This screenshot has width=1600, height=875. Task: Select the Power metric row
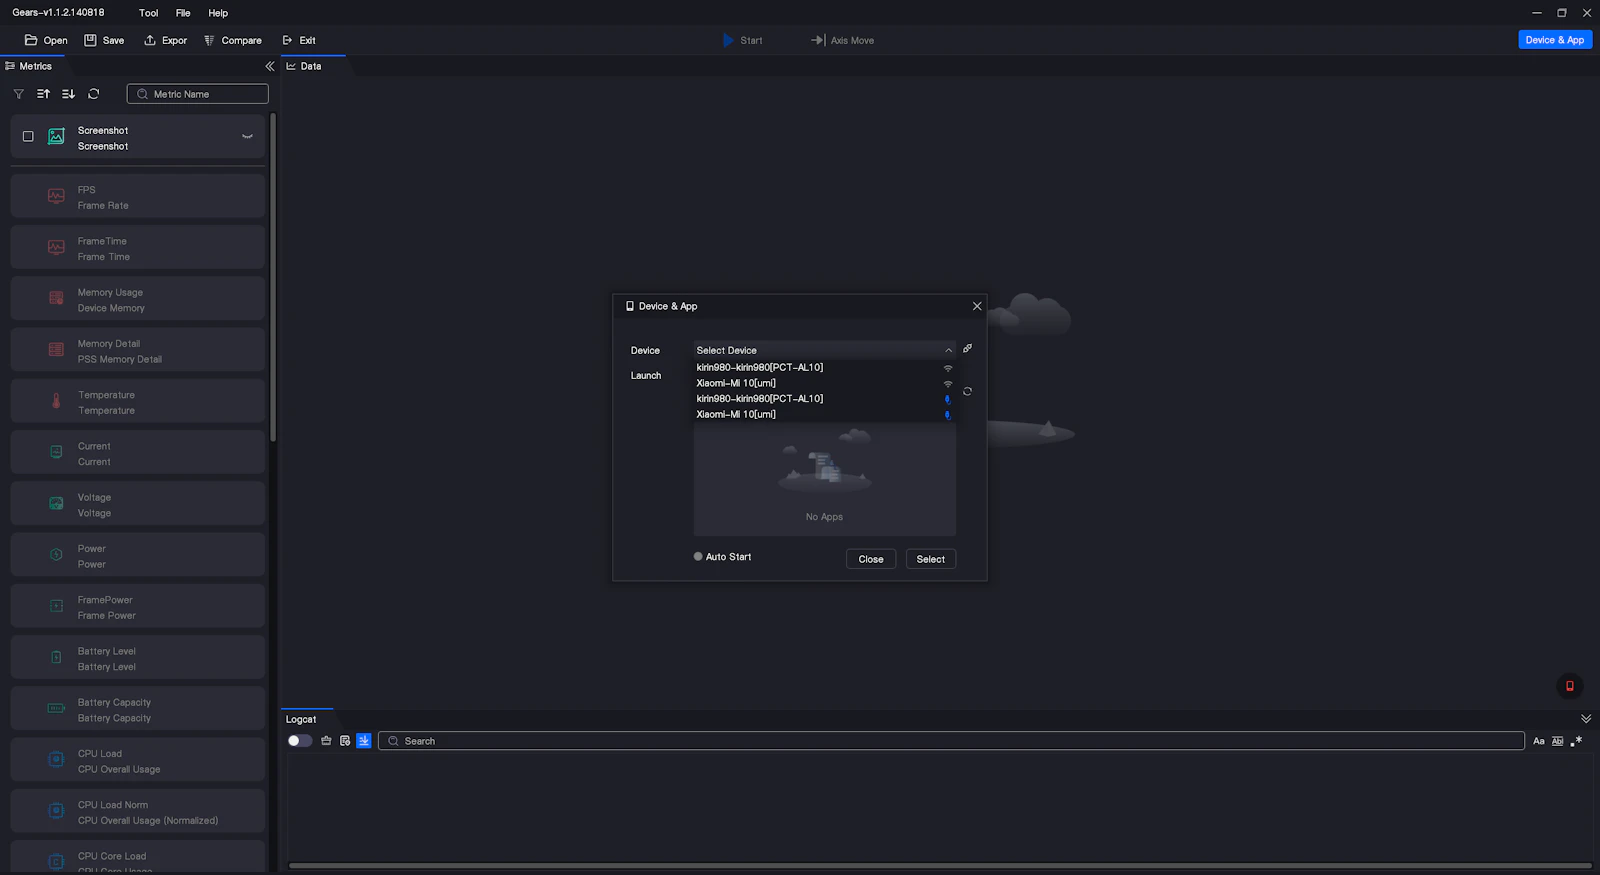coord(138,555)
